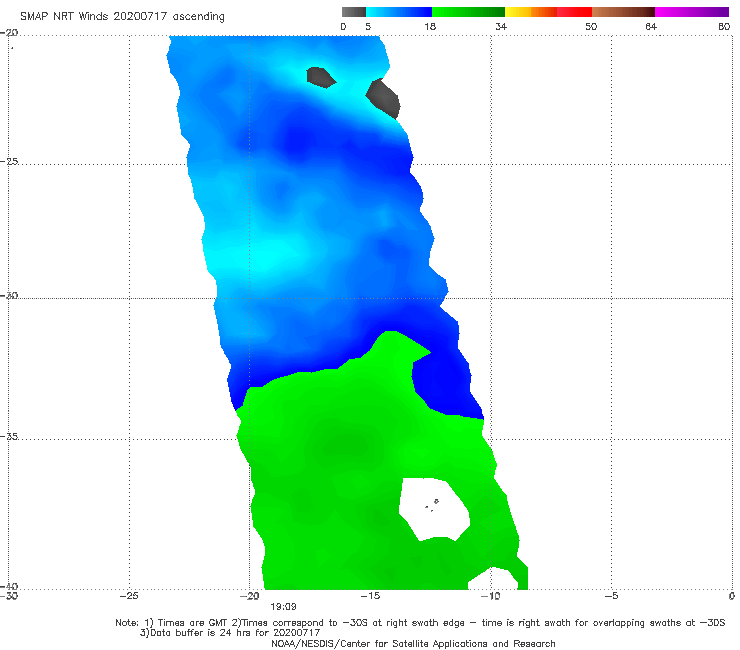Click the '50' label under the color bar
740x650 pixels.
(591, 26)
